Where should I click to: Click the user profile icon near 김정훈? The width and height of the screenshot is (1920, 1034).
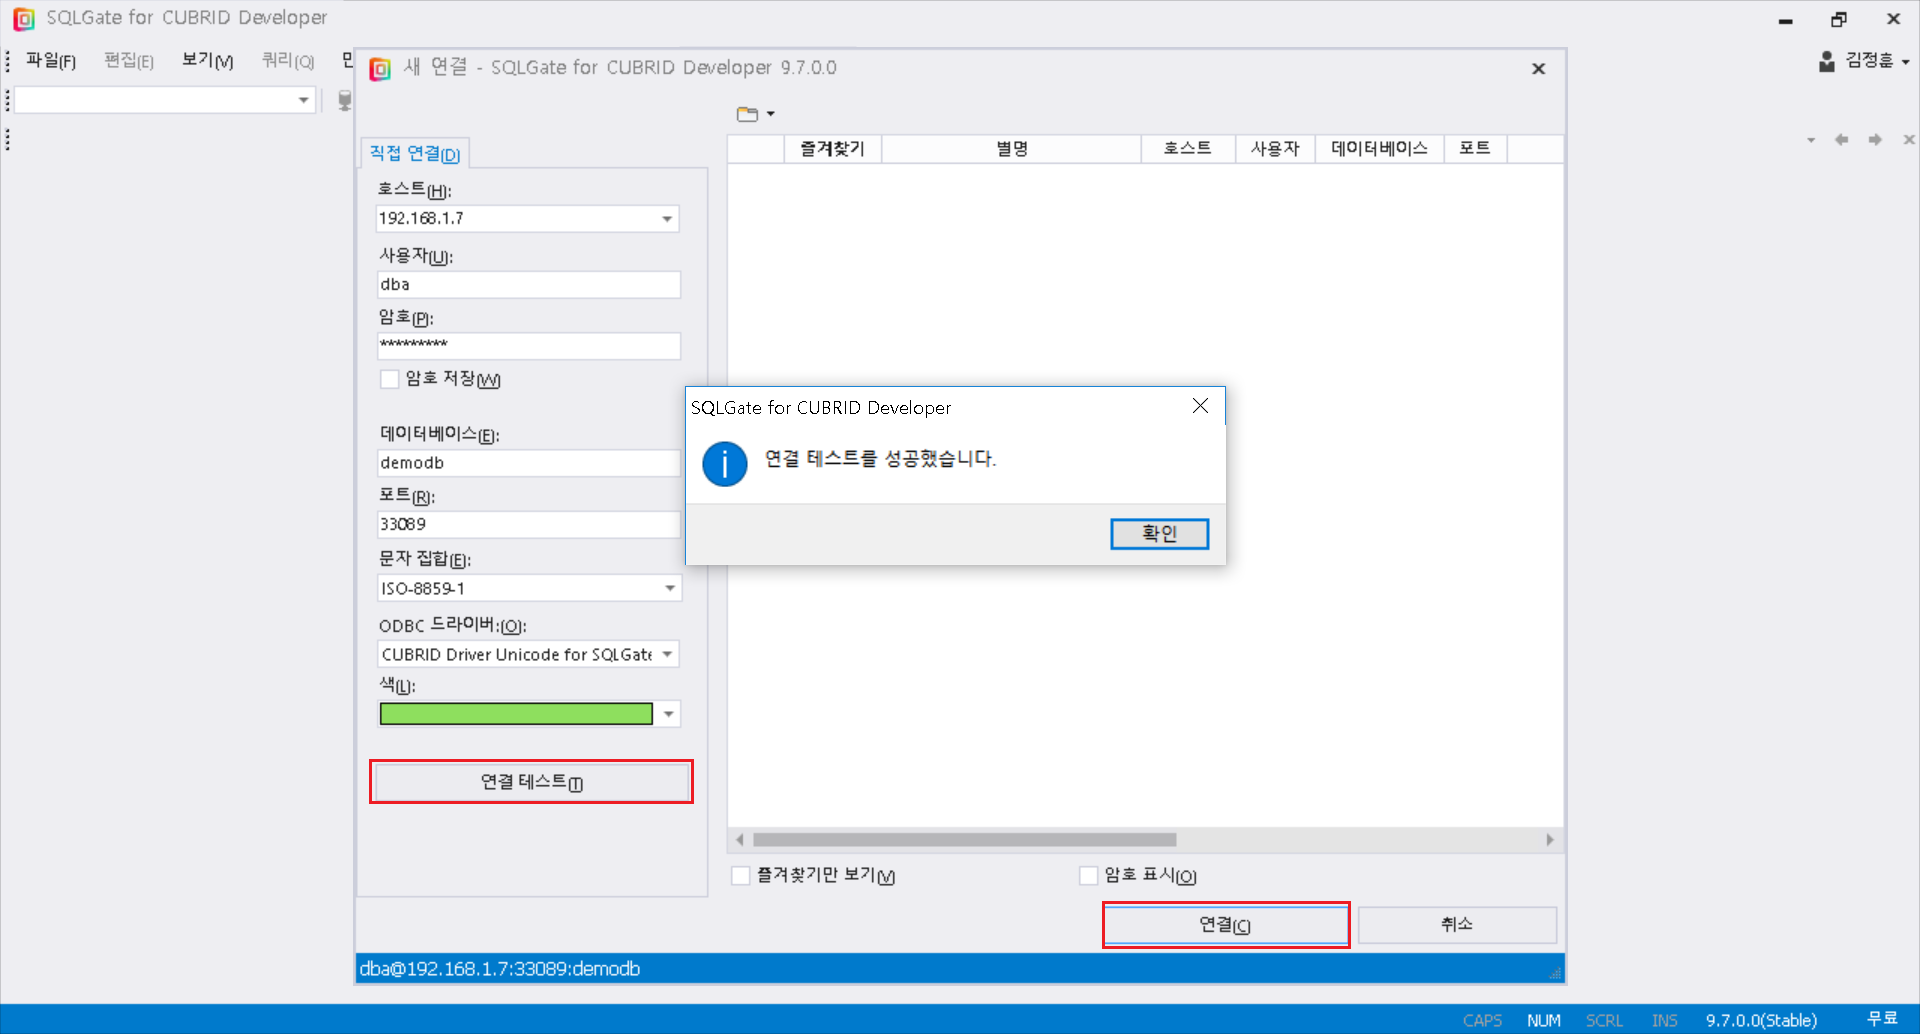1826,61
